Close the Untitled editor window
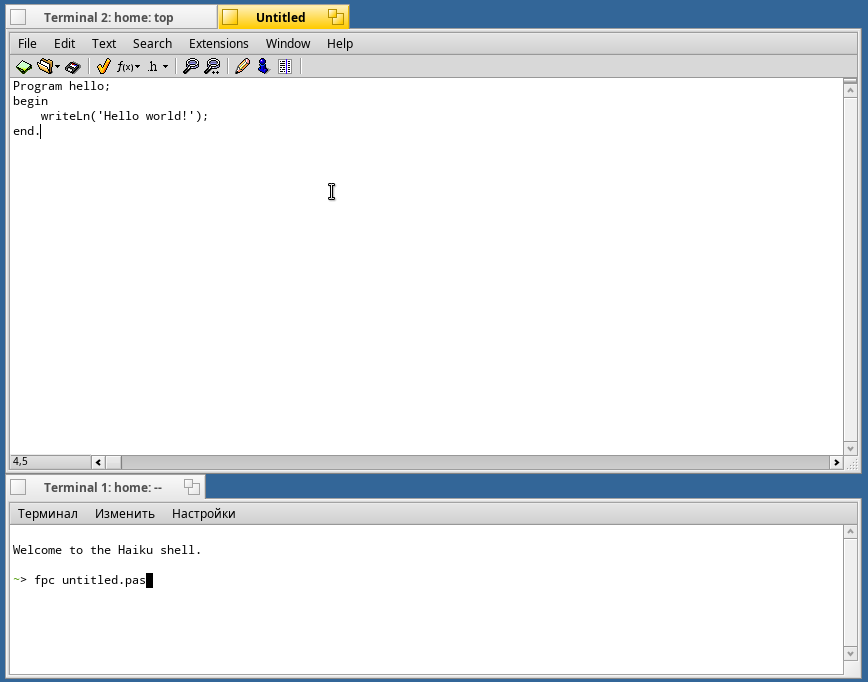The image size is (868, 682). [x=230, y=17]
